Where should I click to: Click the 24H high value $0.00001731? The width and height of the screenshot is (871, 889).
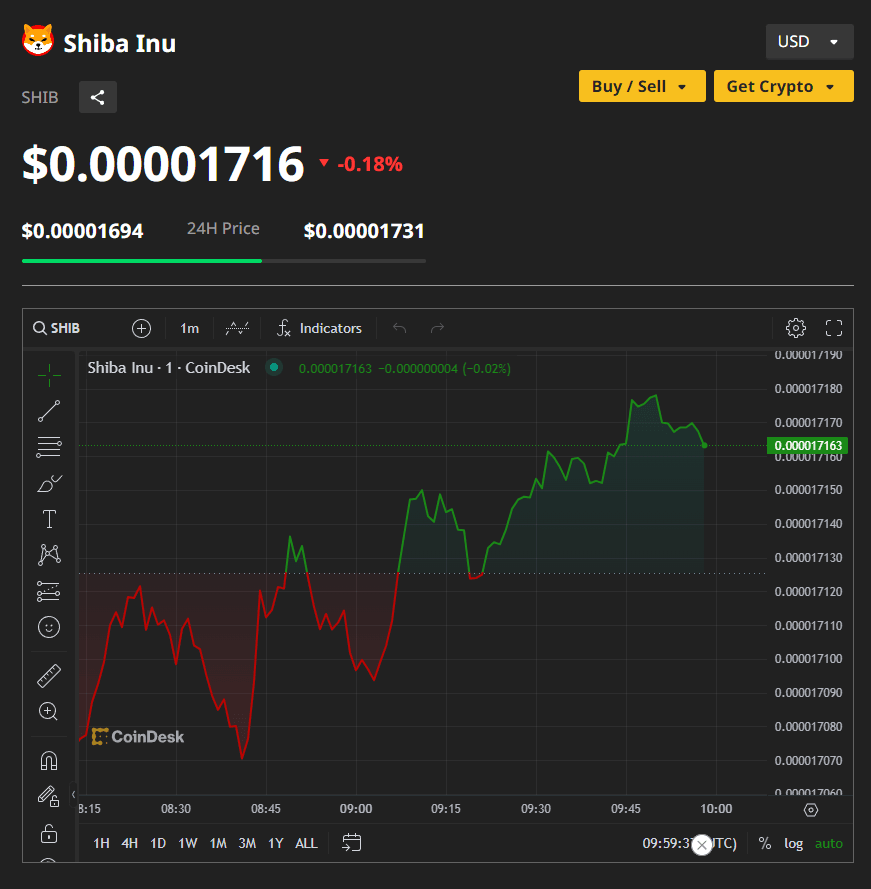pyautogui.click(x=364, y=231)
